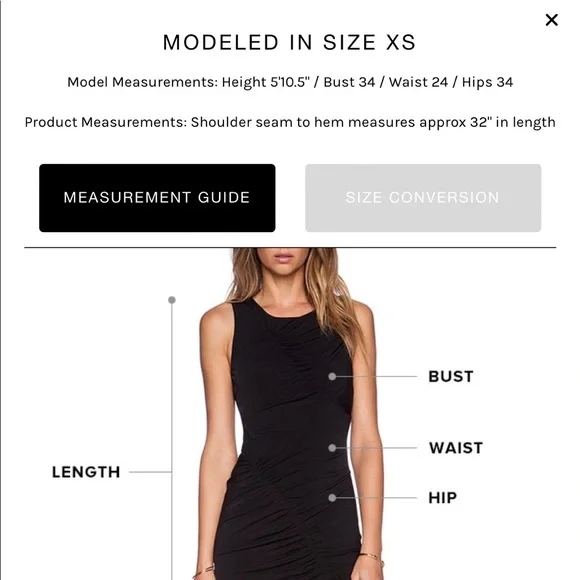Screen dimensions: 580x580
Task: Click the line connecting to WAIST label
Action: coord(377,448)
